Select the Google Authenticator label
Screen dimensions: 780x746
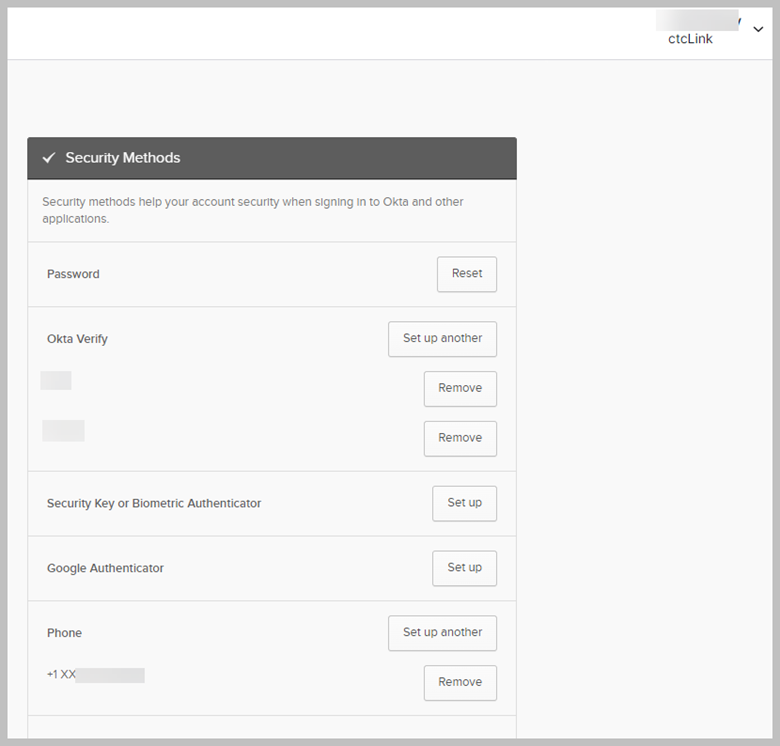click(x=105, y=568)
